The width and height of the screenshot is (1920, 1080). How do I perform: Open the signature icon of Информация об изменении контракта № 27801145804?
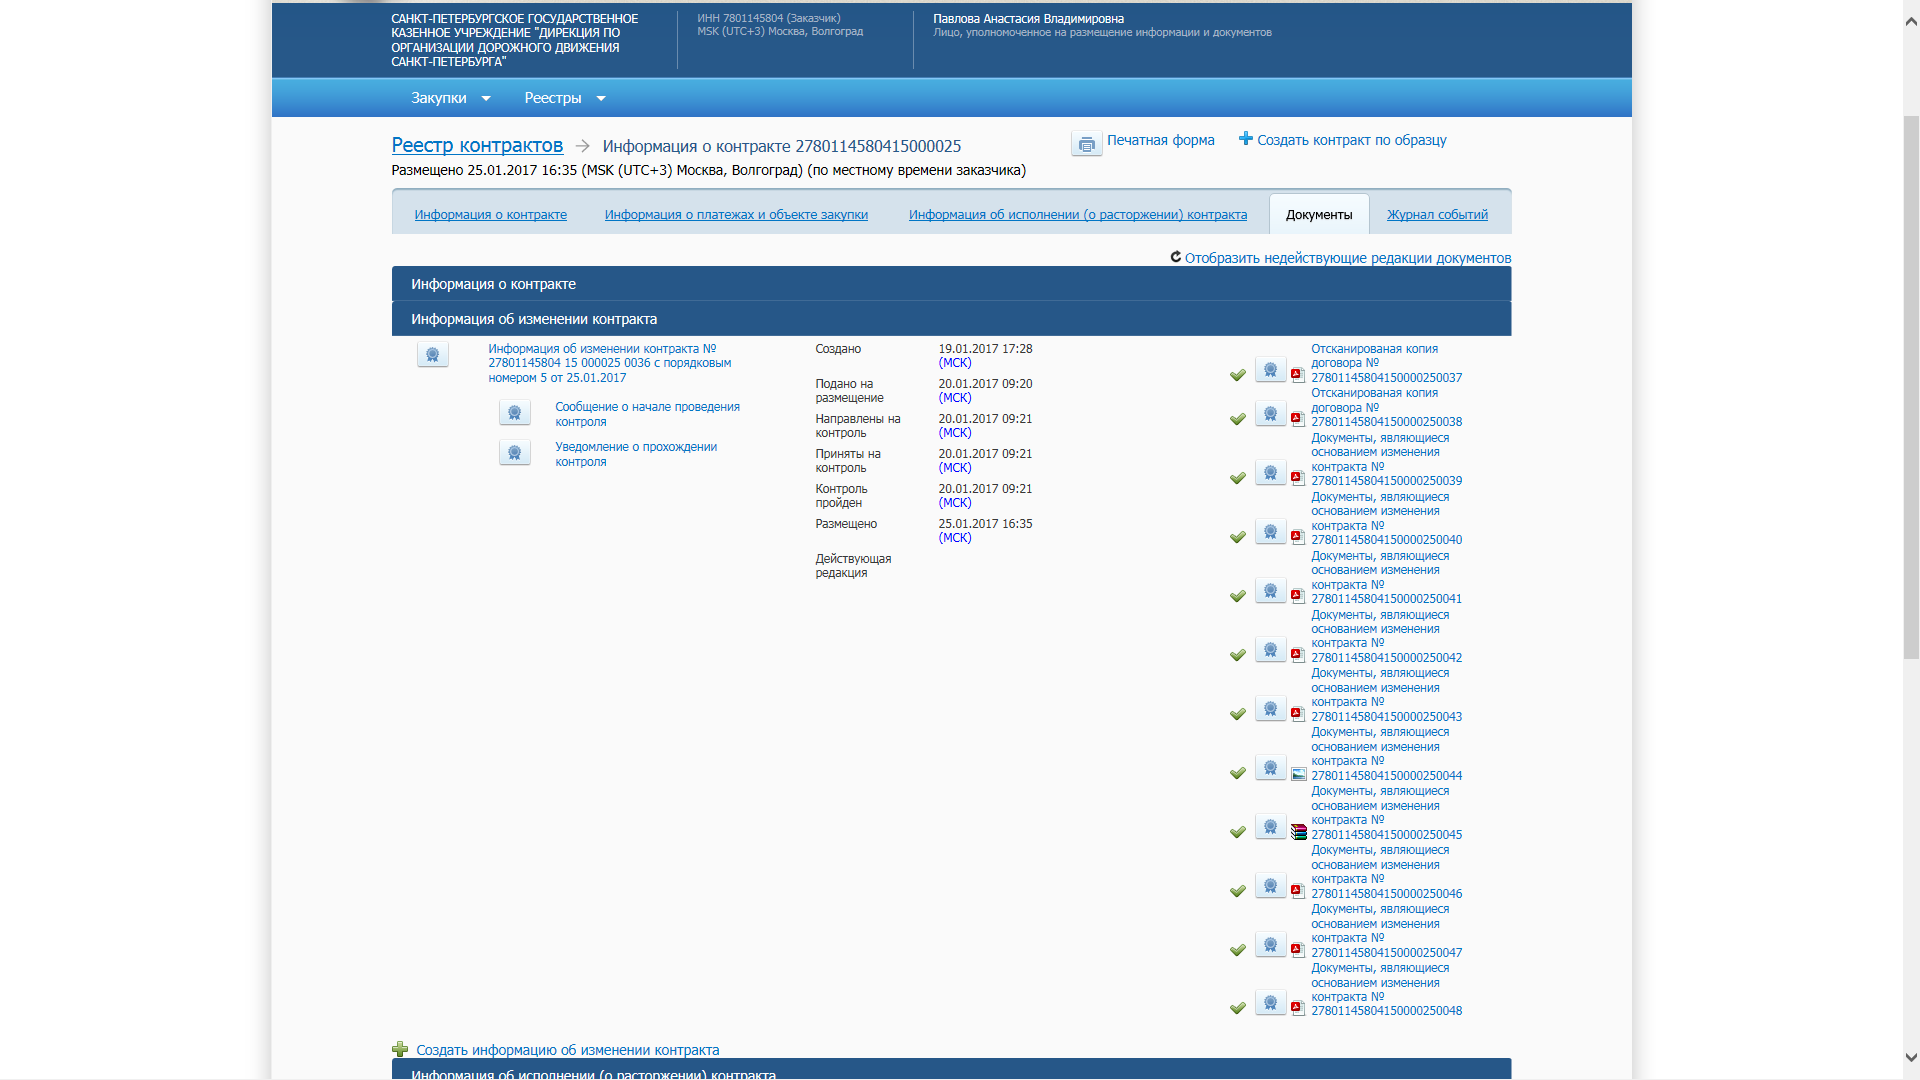433,355
